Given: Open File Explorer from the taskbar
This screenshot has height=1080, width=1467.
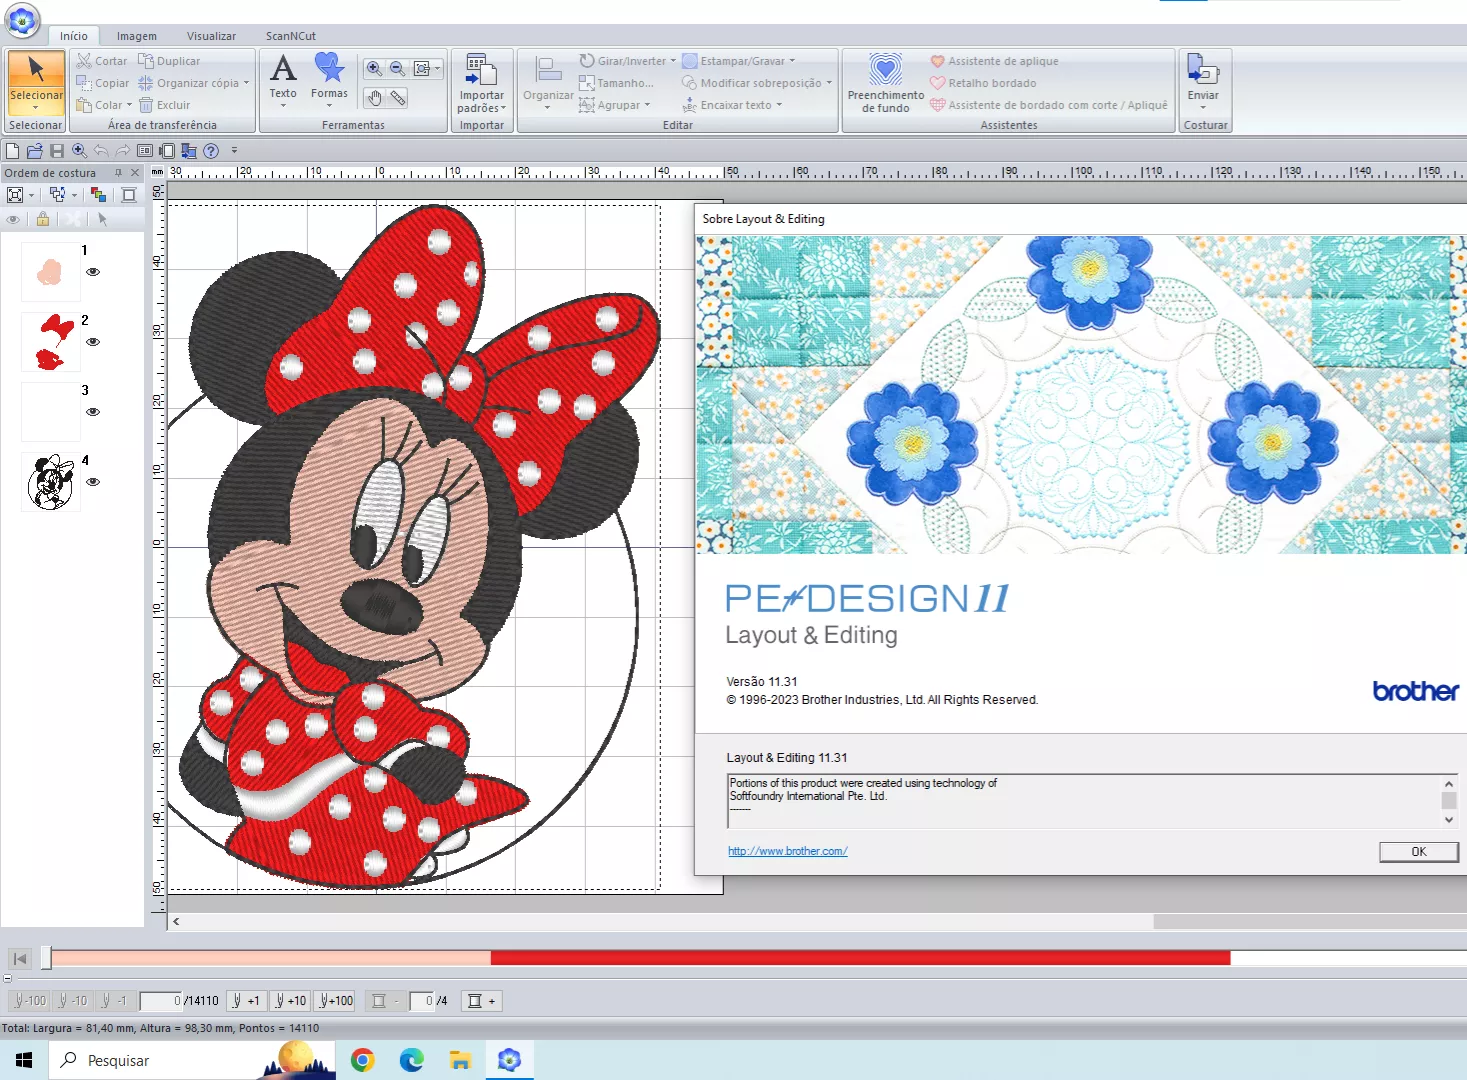Looking at the screenshot, I should pos(460,1060).
